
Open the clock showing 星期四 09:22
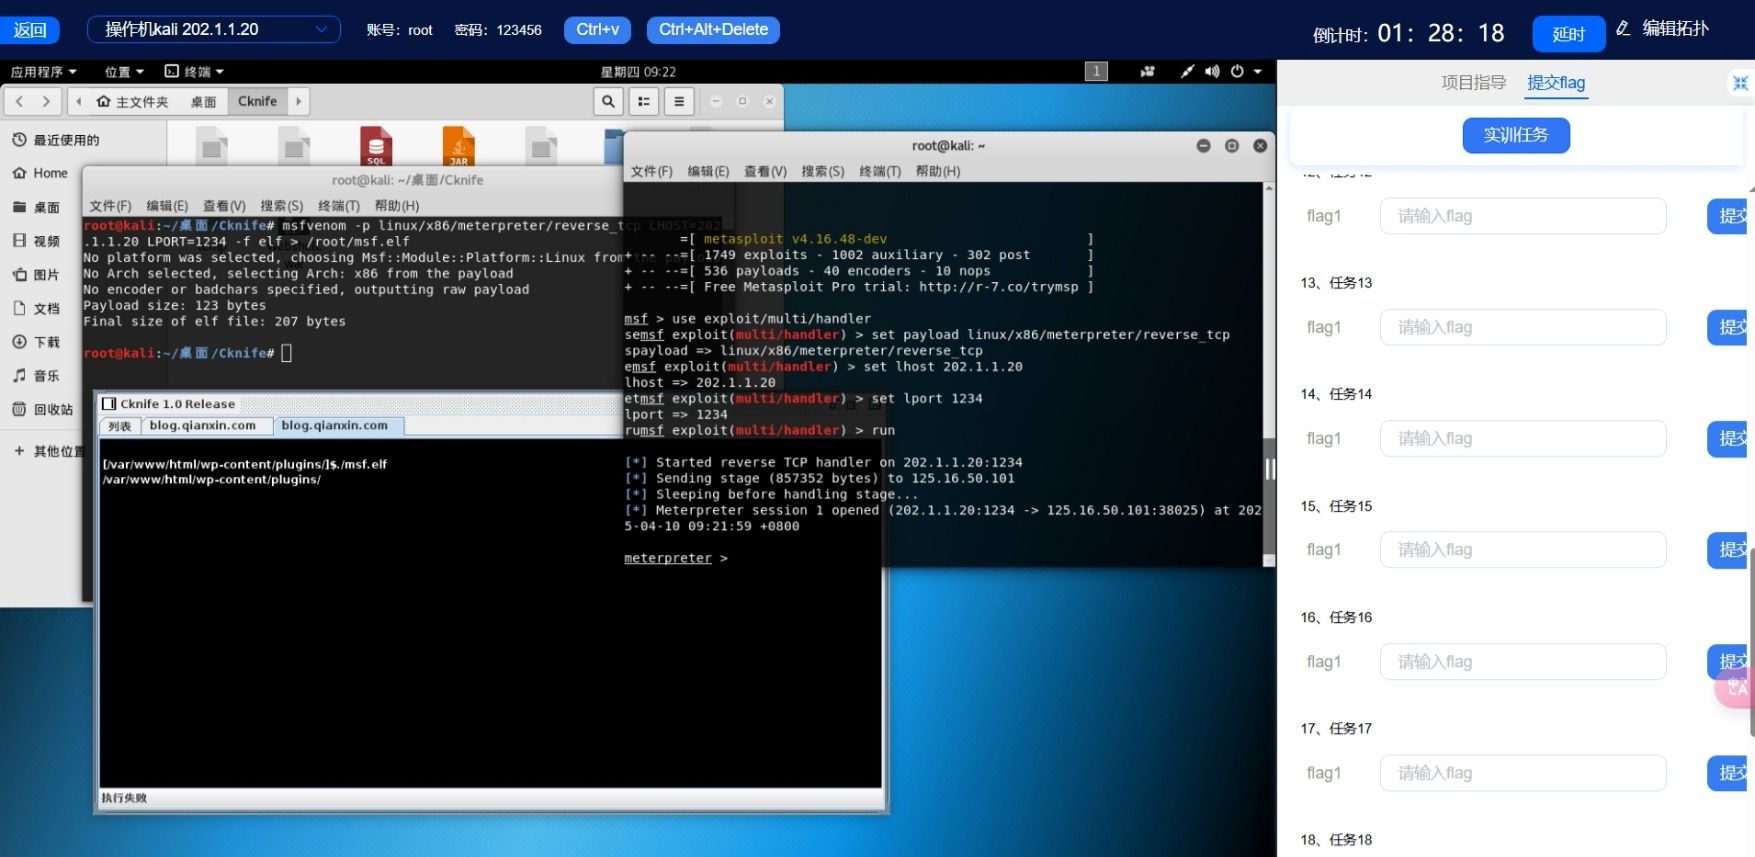pos(638,72)
